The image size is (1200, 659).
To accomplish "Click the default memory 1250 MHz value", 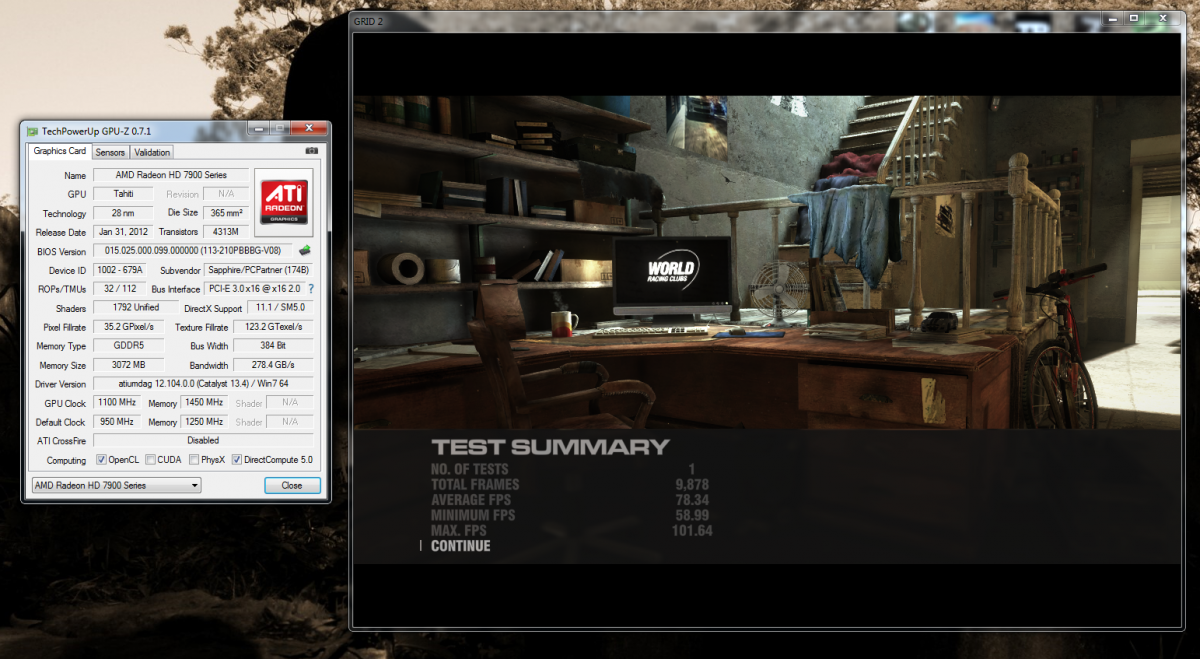I will coord(203,422).
